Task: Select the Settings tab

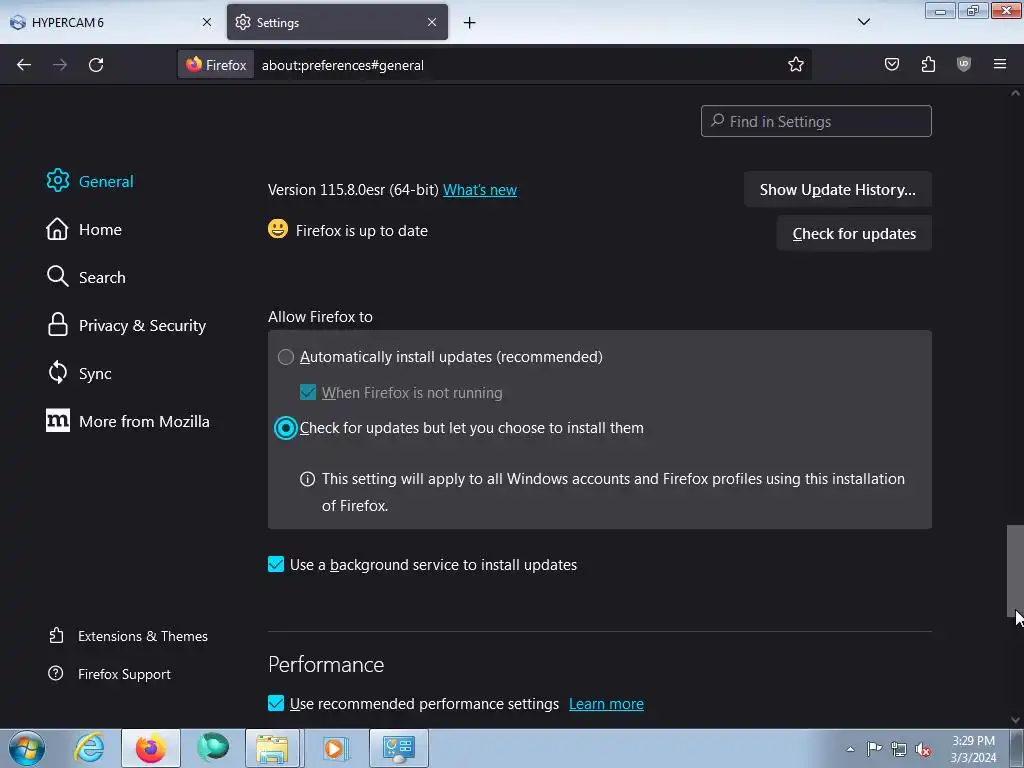Action: 337,22
